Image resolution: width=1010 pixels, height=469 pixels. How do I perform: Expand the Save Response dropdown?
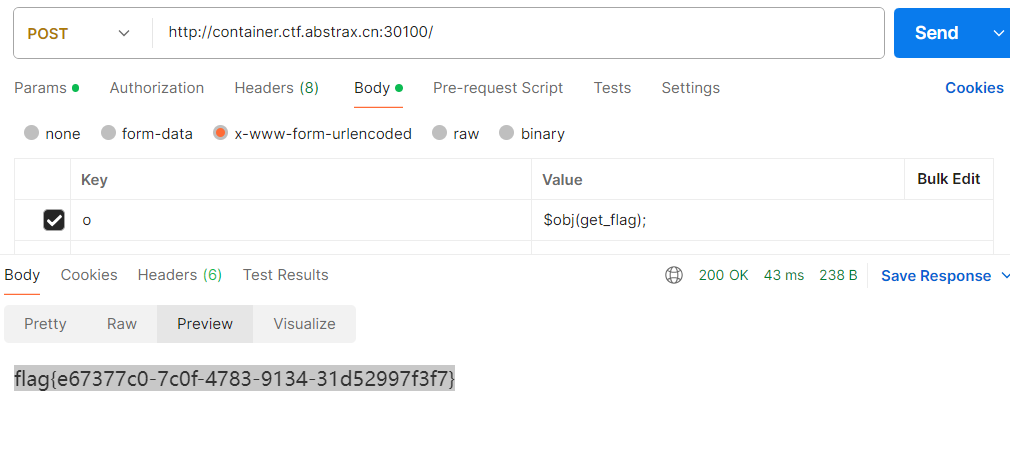1004,276
